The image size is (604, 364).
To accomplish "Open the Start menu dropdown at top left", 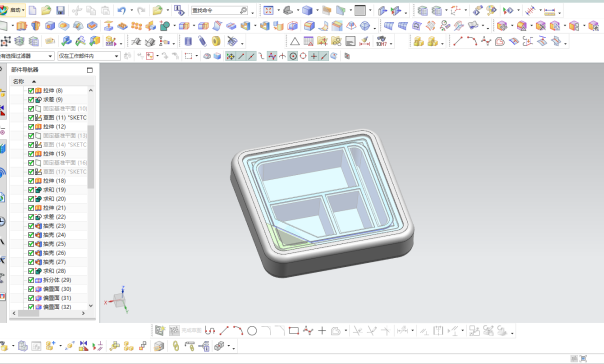I will pos(13,10).
